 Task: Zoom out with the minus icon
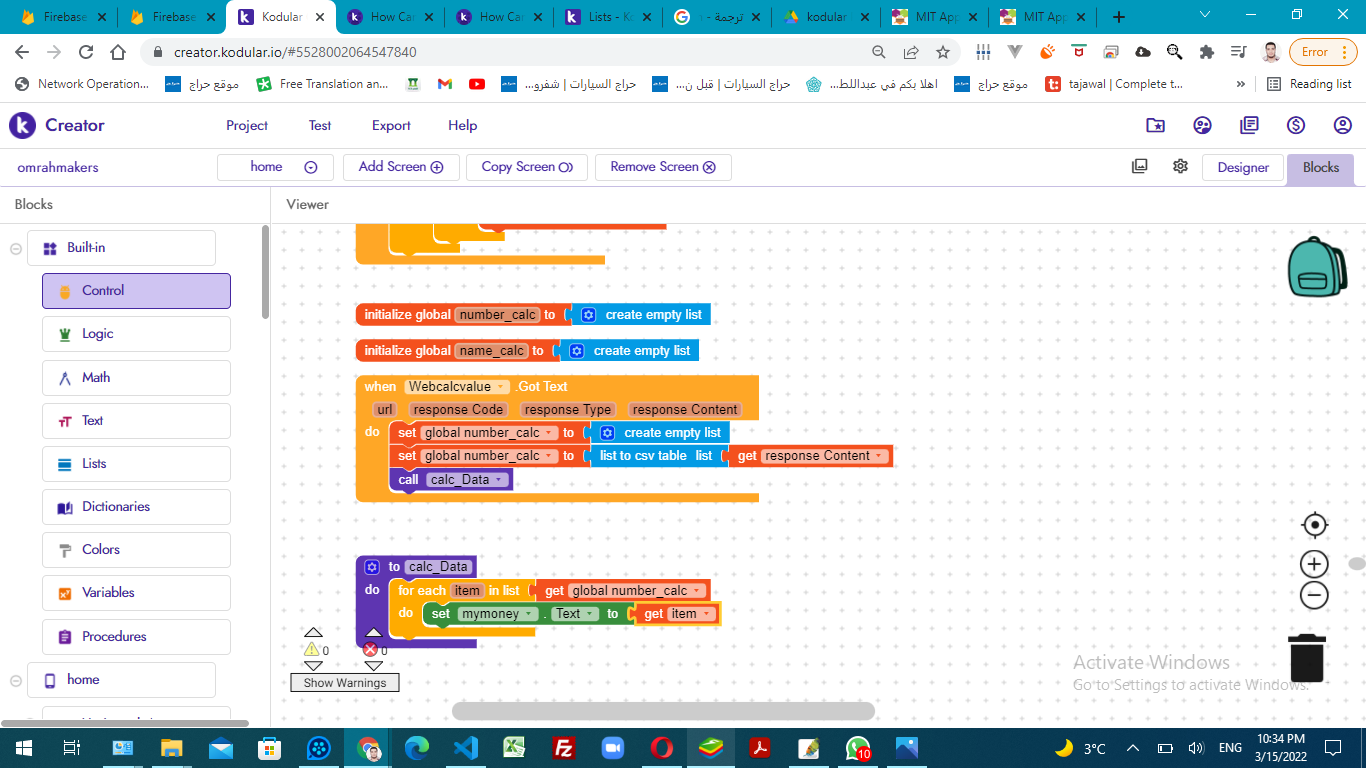pyautogui.click(x=1314, y=596)
